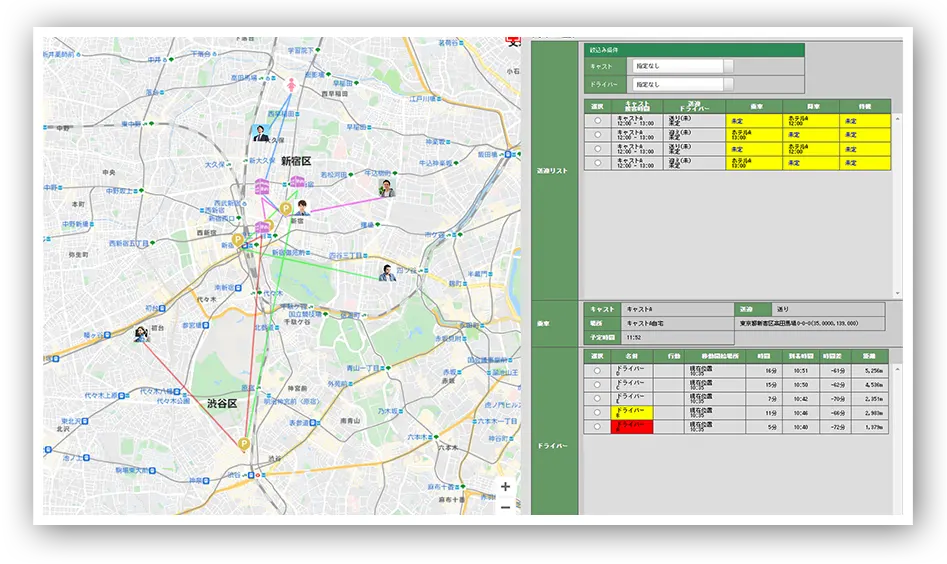Click the yellow highlighted ドライバー name cell
Image resolution: width=947 pixels, height=564 pixels.
(x=632, y=413)
